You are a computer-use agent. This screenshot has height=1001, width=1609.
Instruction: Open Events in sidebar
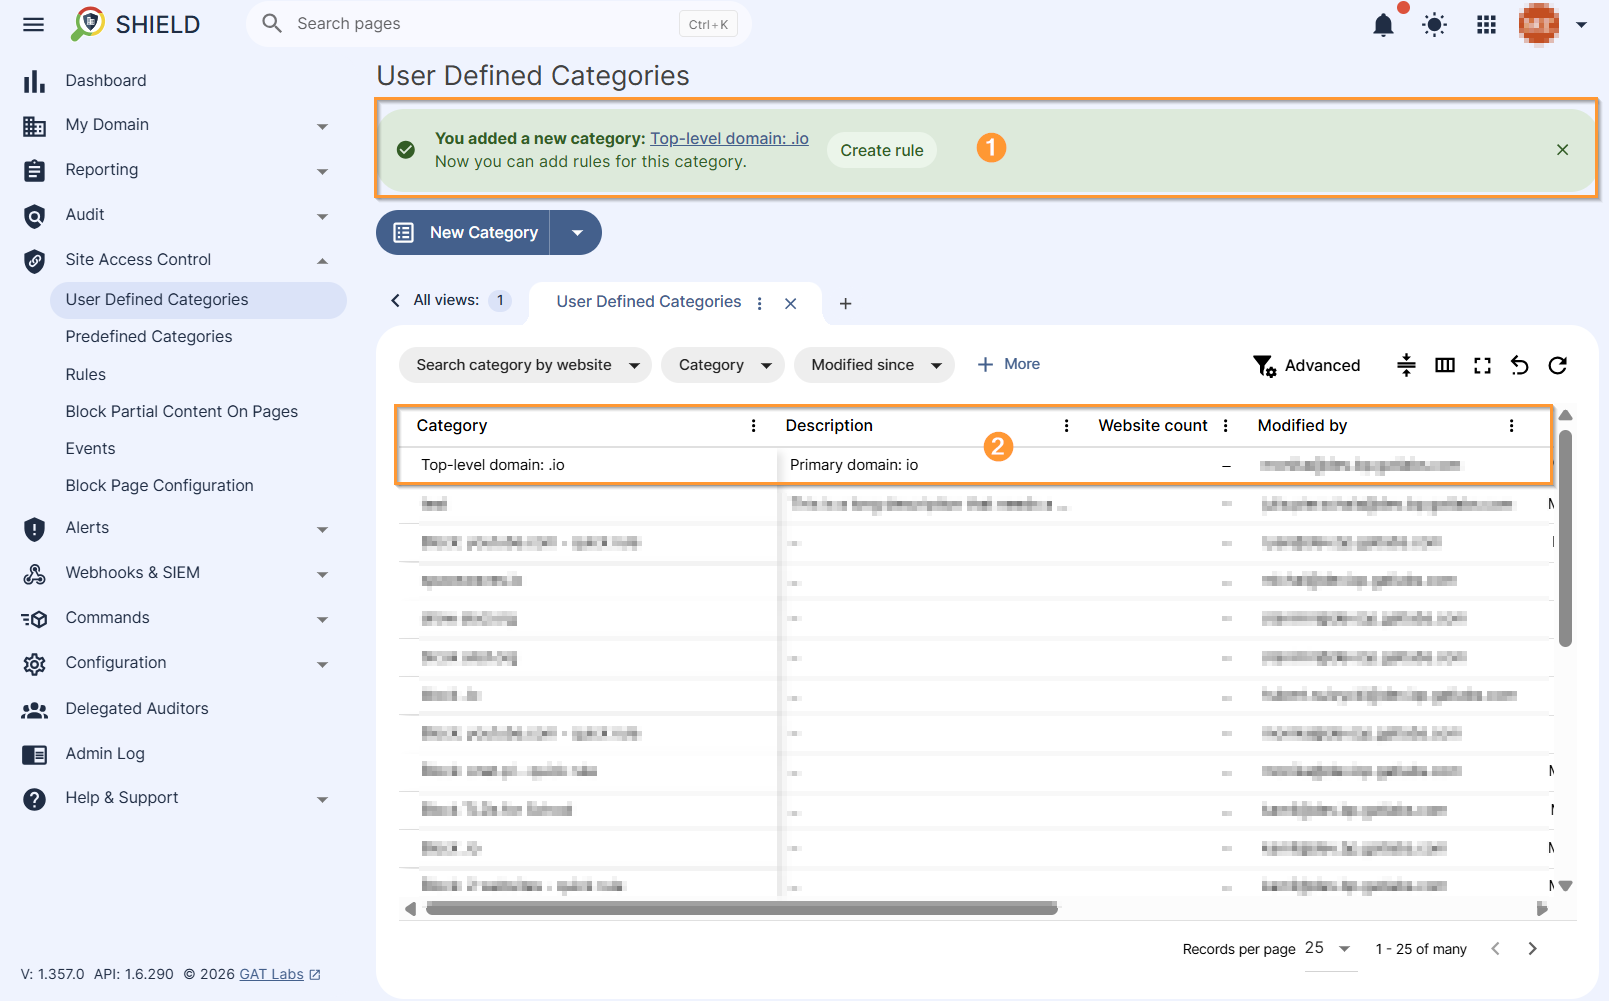tap(91, 448)
